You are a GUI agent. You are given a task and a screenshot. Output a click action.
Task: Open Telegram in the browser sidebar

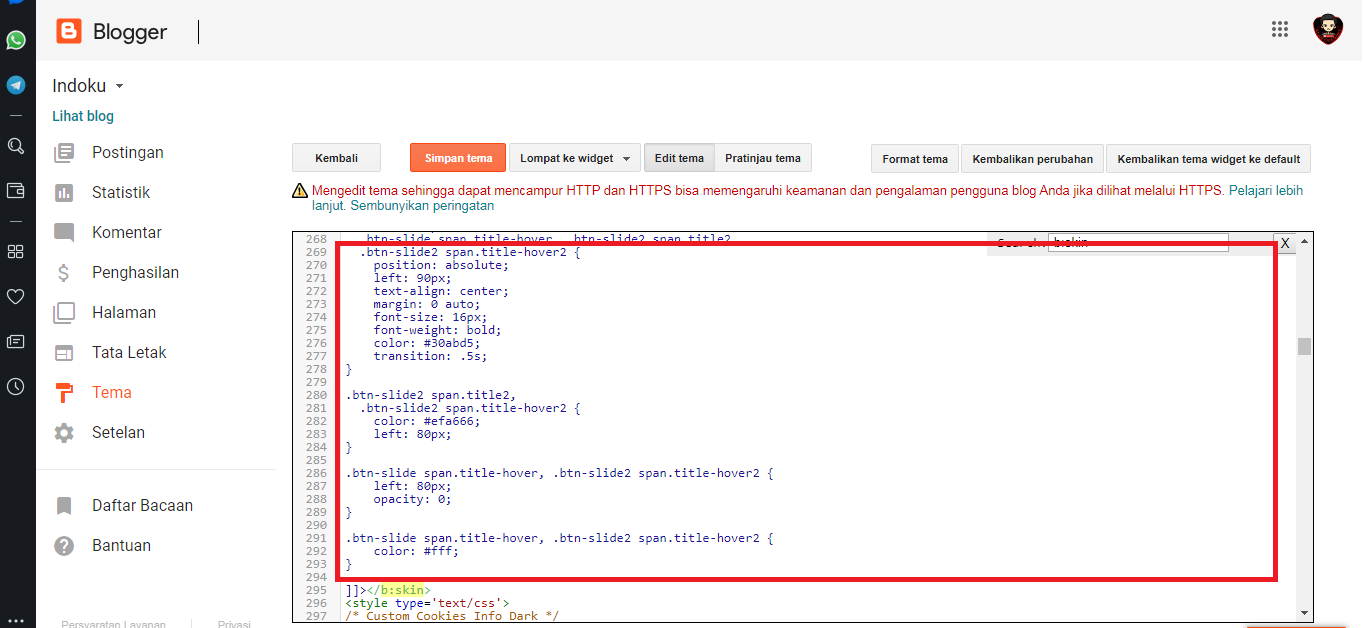(16, 85)
